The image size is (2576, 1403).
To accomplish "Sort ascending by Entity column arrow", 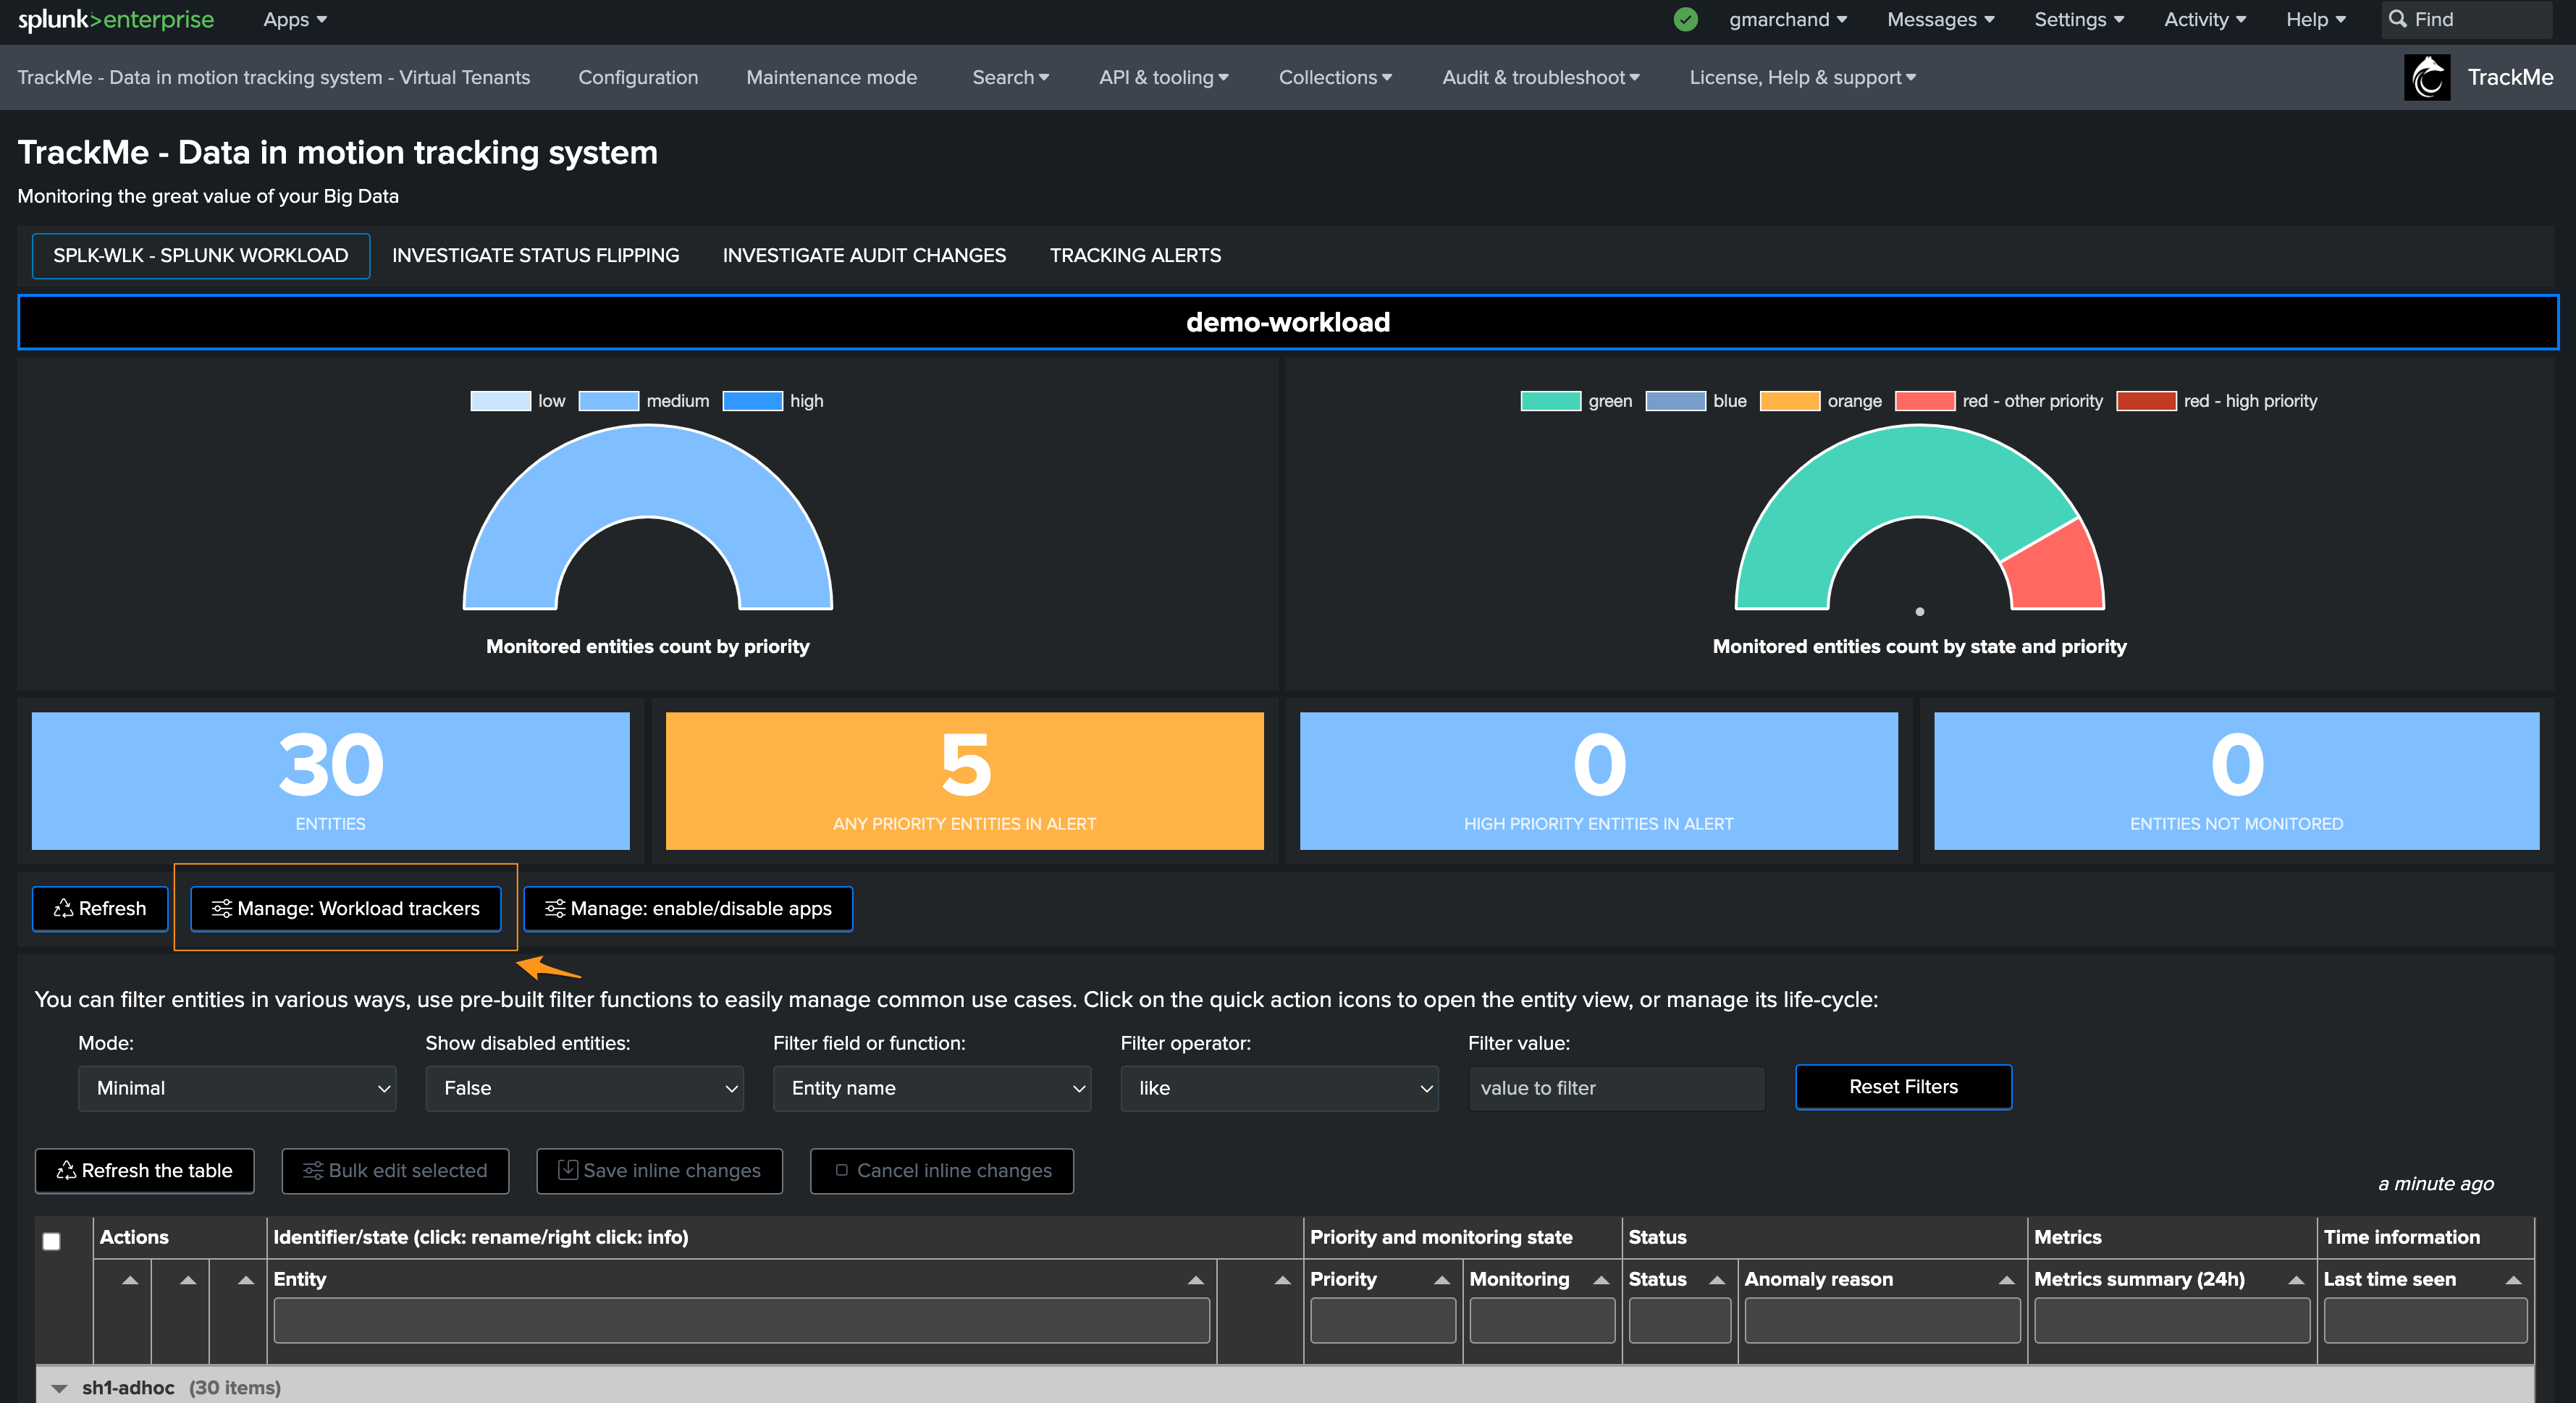I will (x=1195, y=1279).
